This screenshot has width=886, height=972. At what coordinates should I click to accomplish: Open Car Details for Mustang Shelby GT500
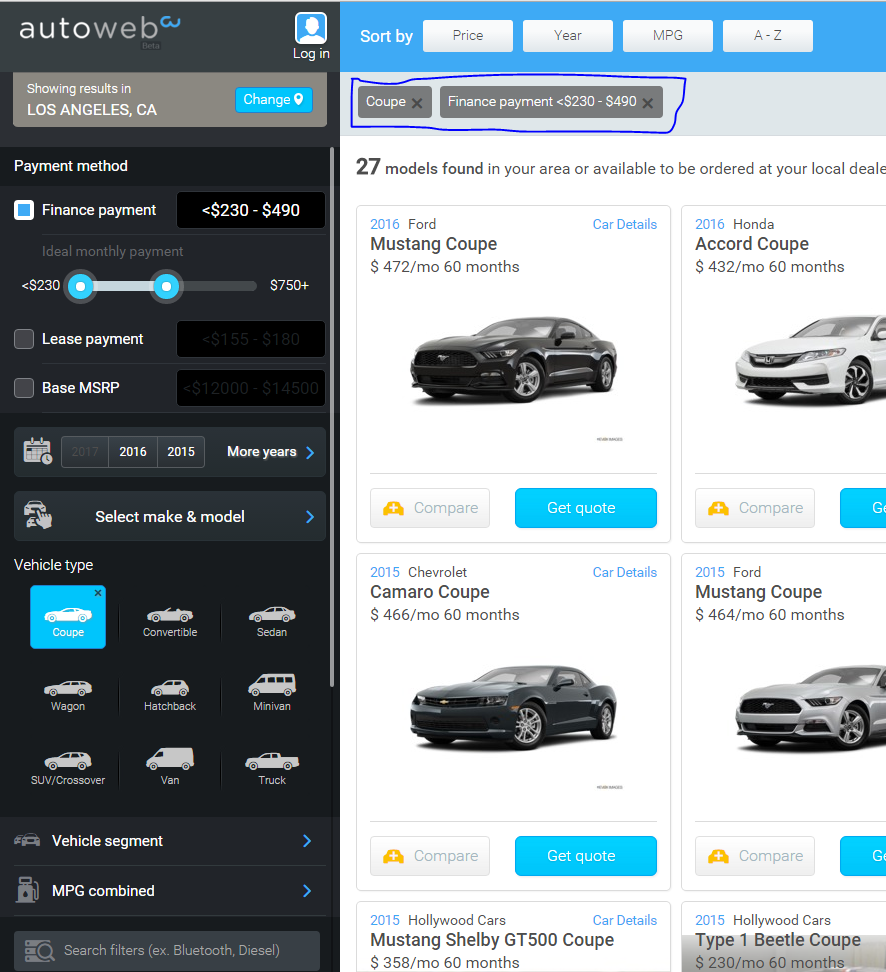click(x=624, y=920)
